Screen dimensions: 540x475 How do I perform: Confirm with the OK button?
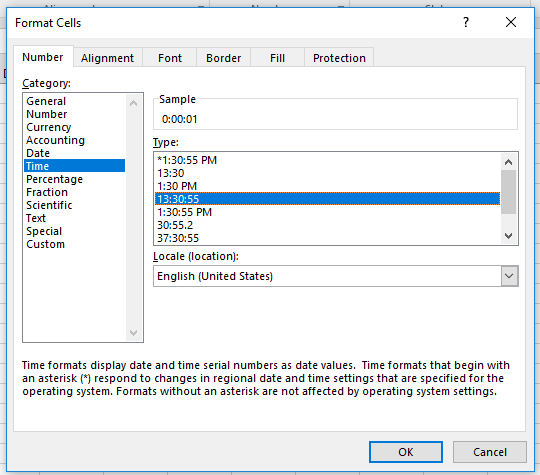(406, 452)
